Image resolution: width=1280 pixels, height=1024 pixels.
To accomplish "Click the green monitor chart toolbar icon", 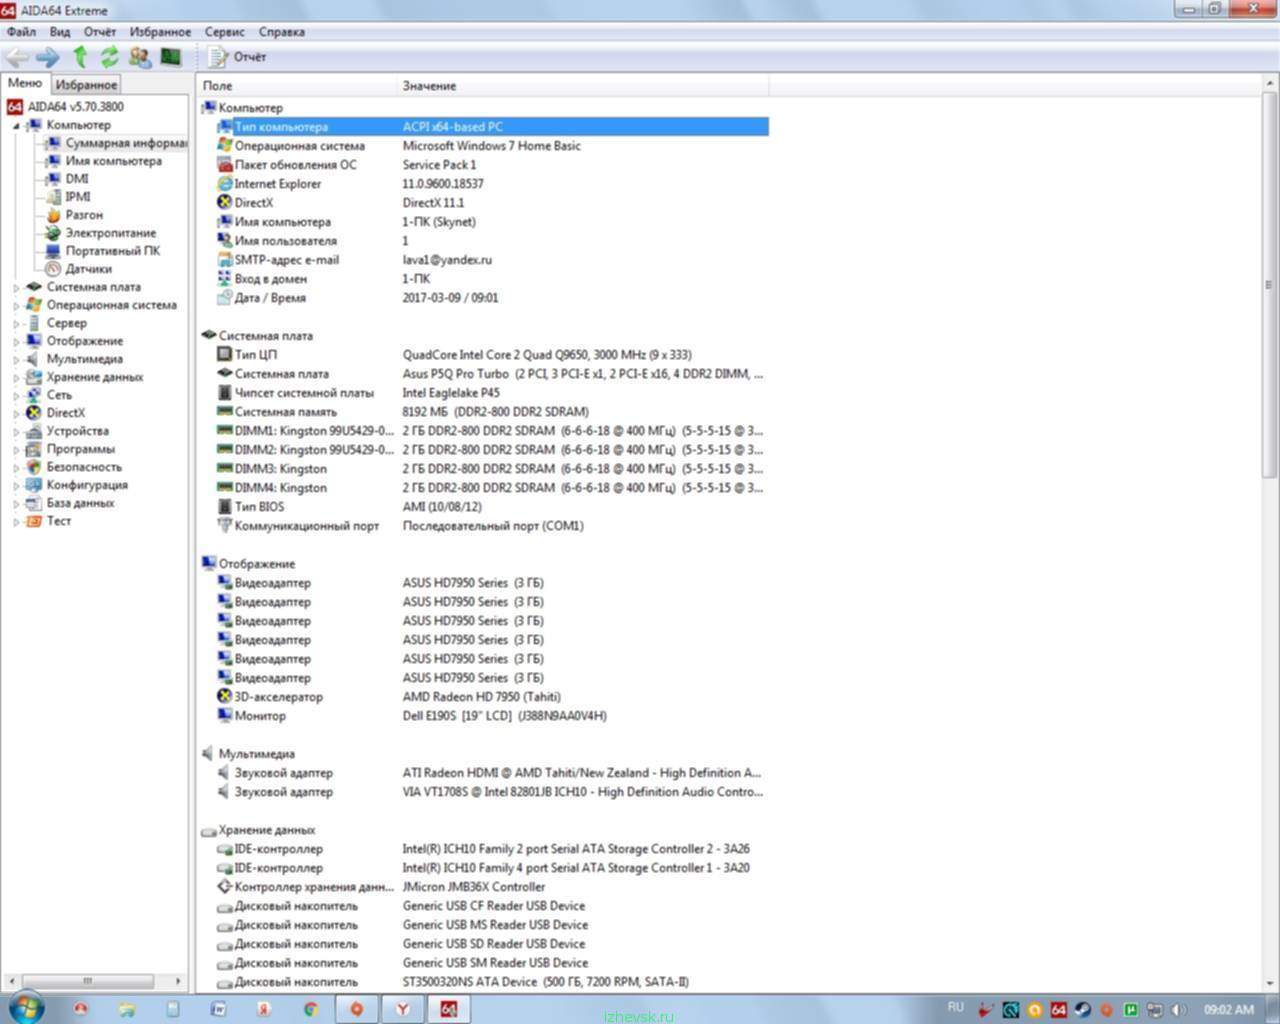I will tap(170, 56).
